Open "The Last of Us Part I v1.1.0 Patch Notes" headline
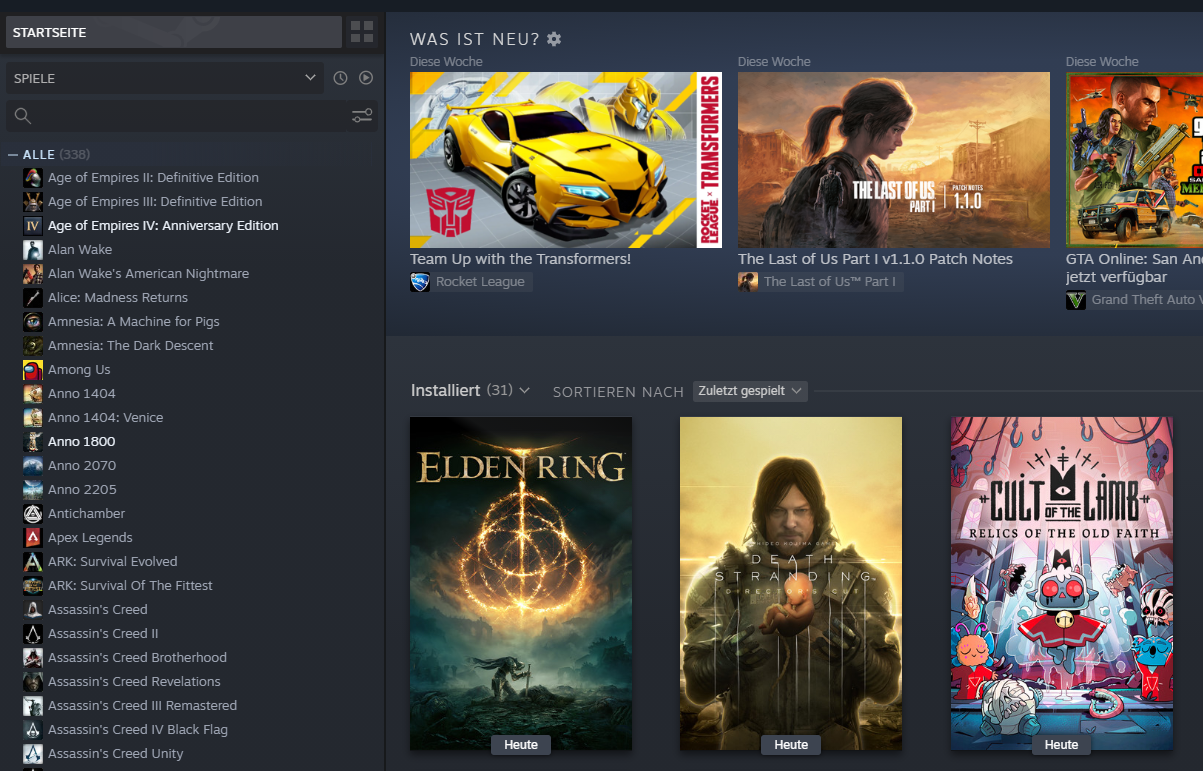Image resolution: width=1203 pixels, height=771 pixels. click(x=875, y=259)
